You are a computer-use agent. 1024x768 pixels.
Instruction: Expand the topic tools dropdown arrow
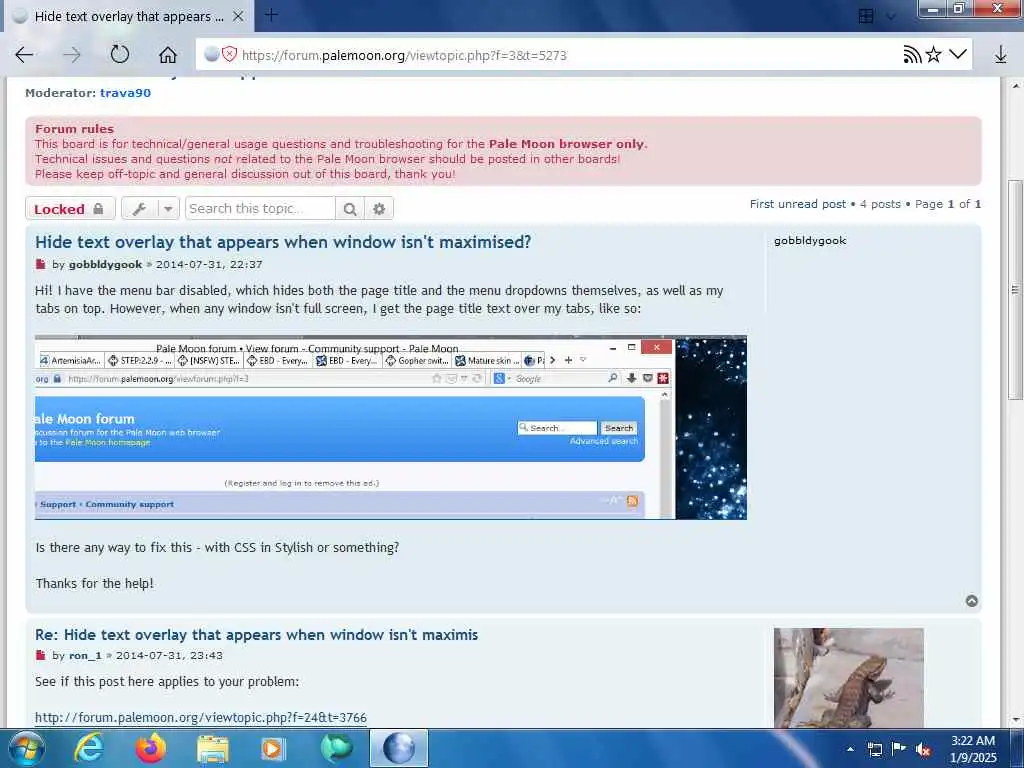coord(168,209)
